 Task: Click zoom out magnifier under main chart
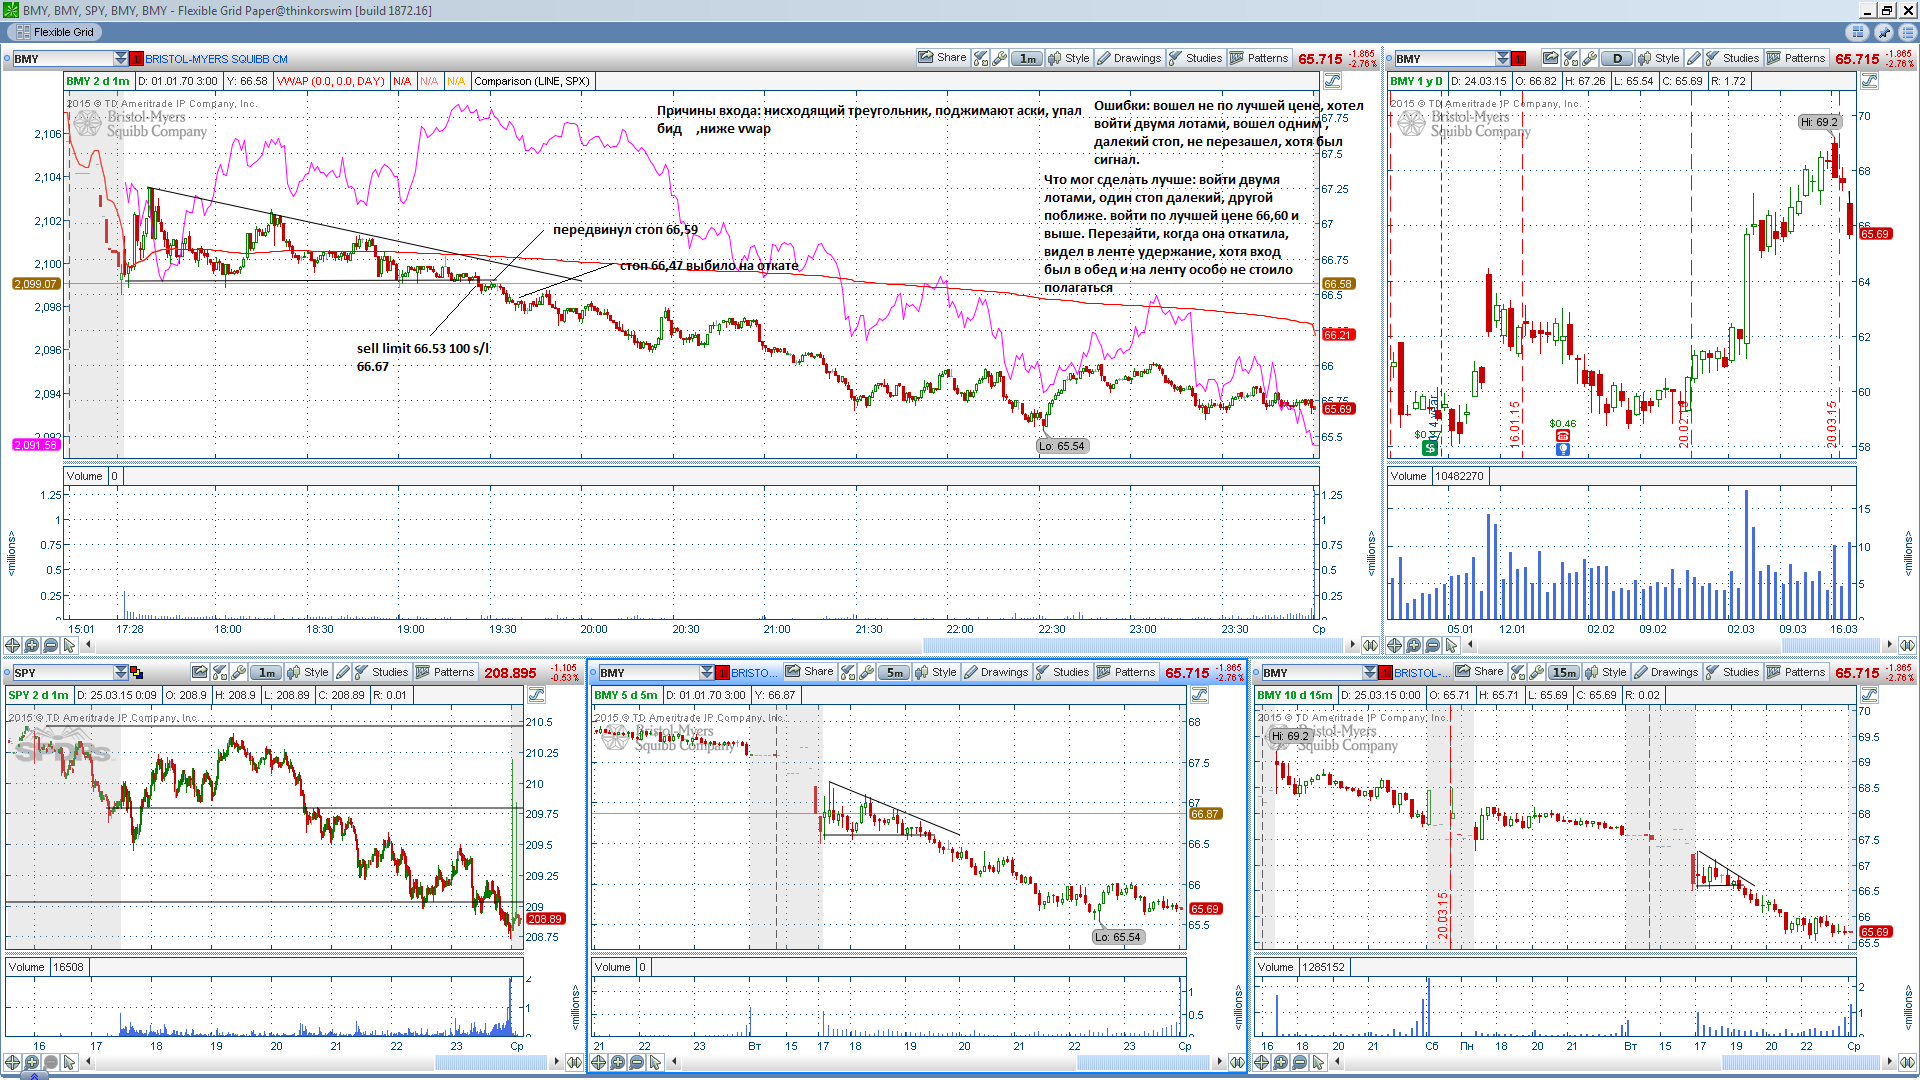point(50,646)
